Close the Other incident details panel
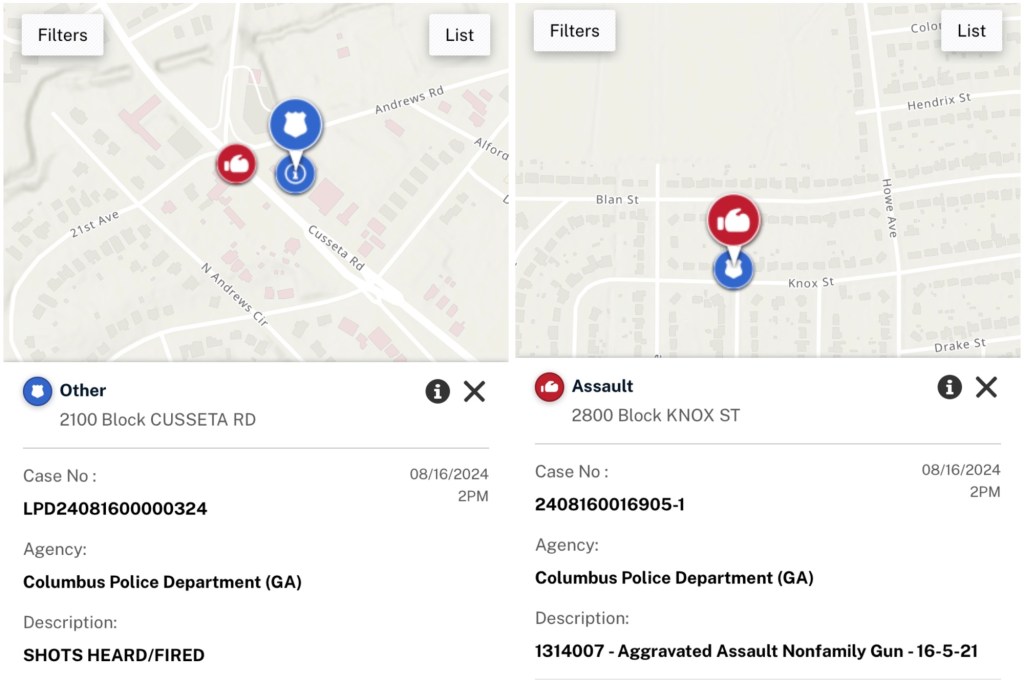This screenshot has height=683, width=1024. click(475, 391)
